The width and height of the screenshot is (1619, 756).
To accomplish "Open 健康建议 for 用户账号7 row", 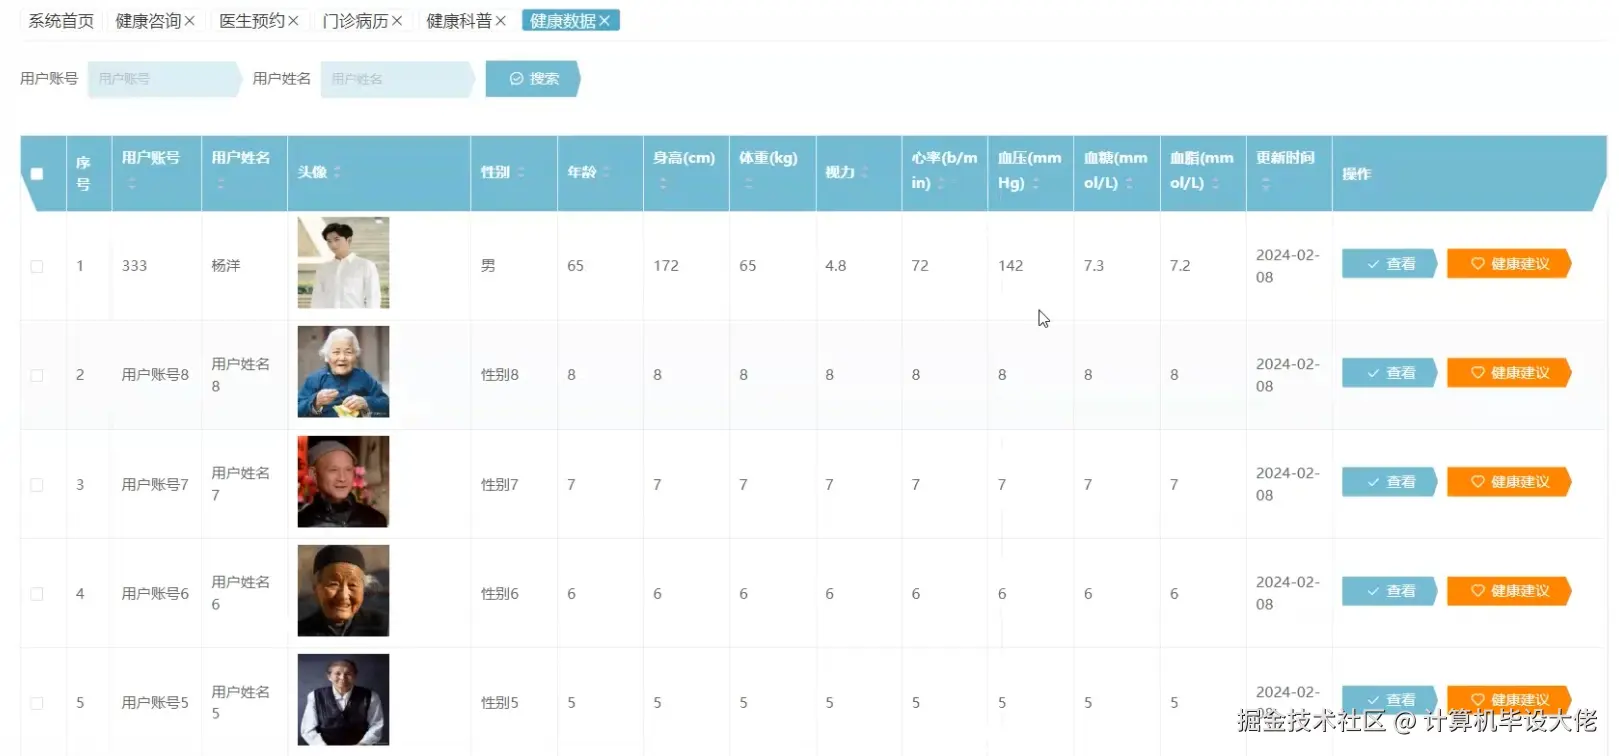I will point(1509,482).
